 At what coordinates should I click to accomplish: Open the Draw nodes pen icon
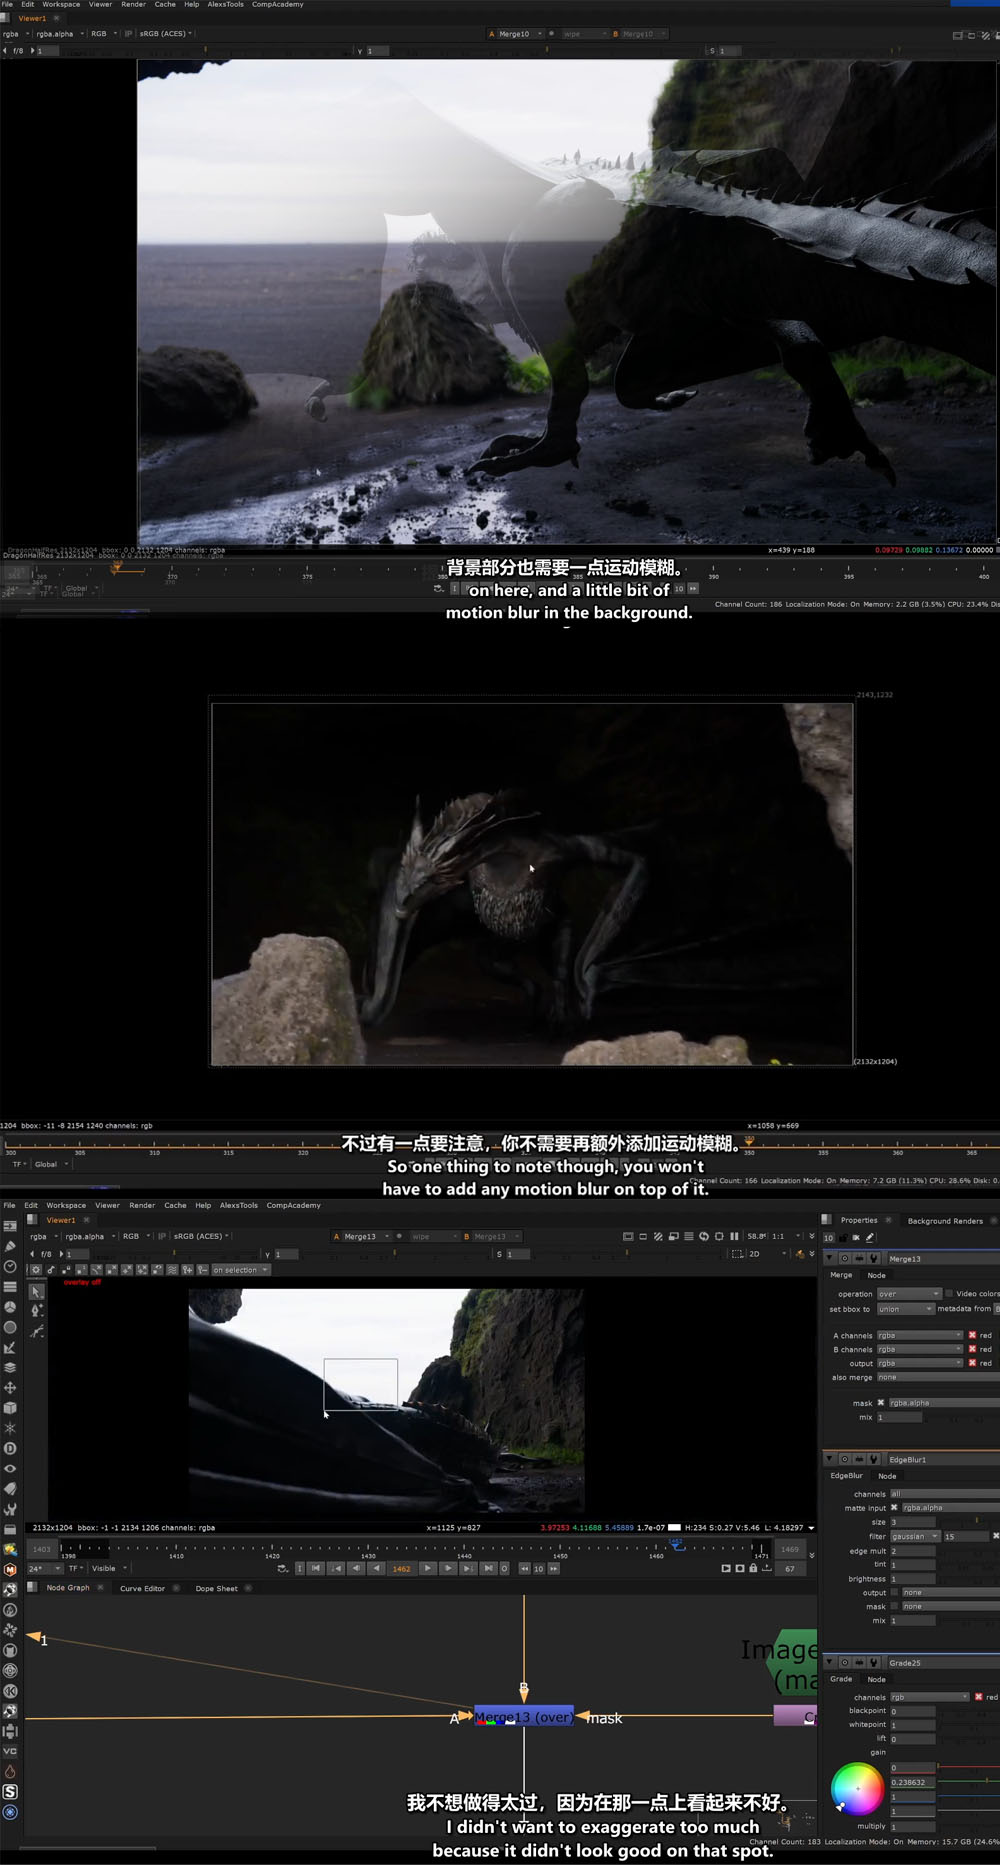(x=10, y=1246)
